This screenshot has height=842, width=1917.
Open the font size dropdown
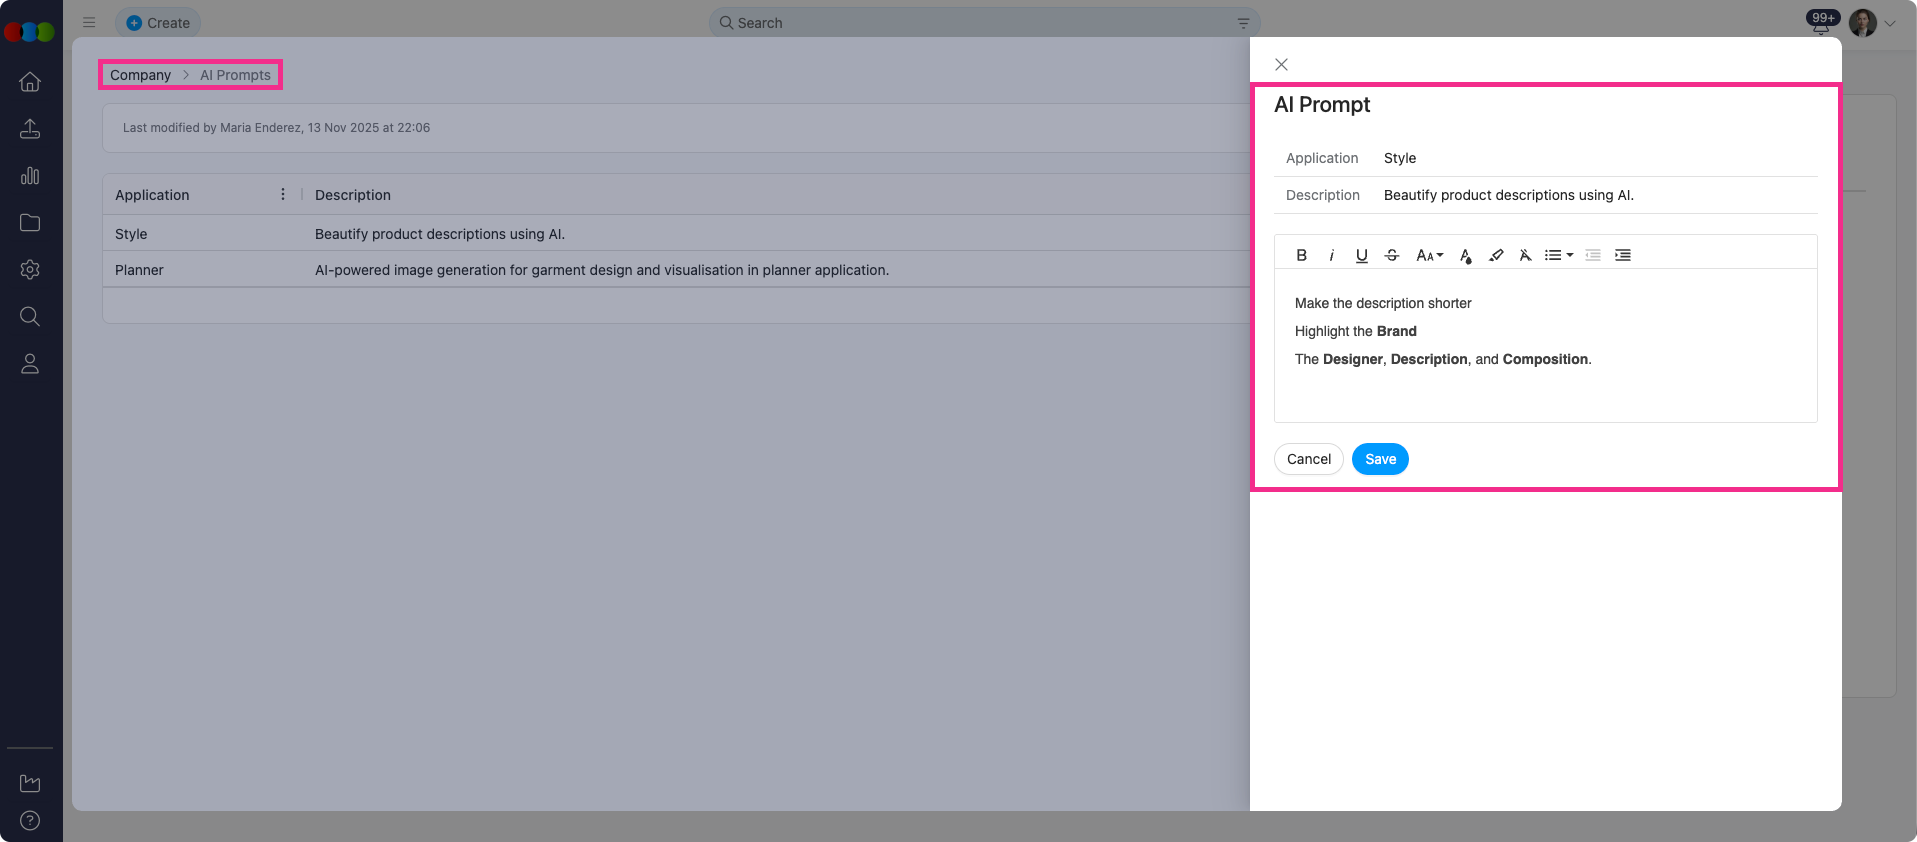pos(1429,255)
